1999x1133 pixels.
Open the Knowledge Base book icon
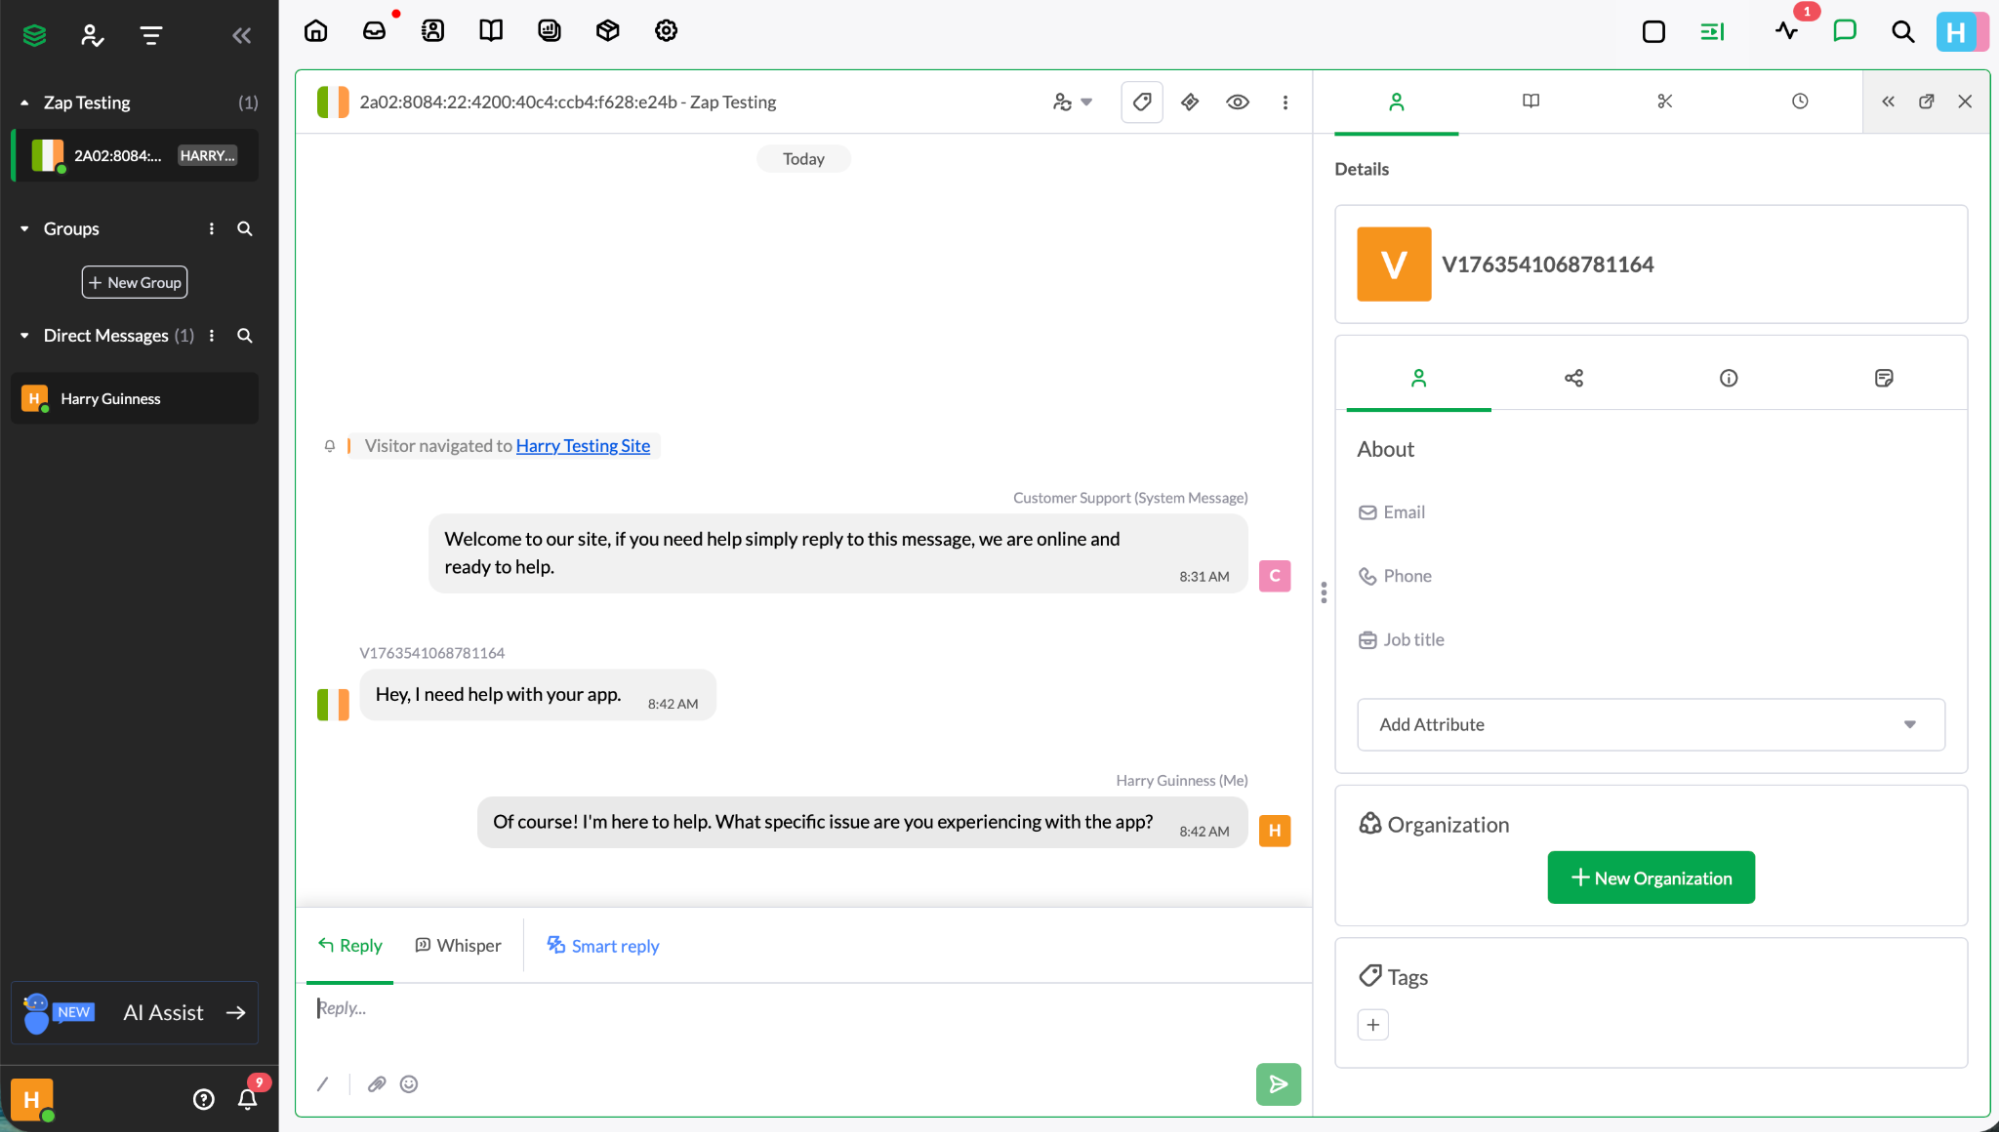pyautogui.click(x=490, y=30)
